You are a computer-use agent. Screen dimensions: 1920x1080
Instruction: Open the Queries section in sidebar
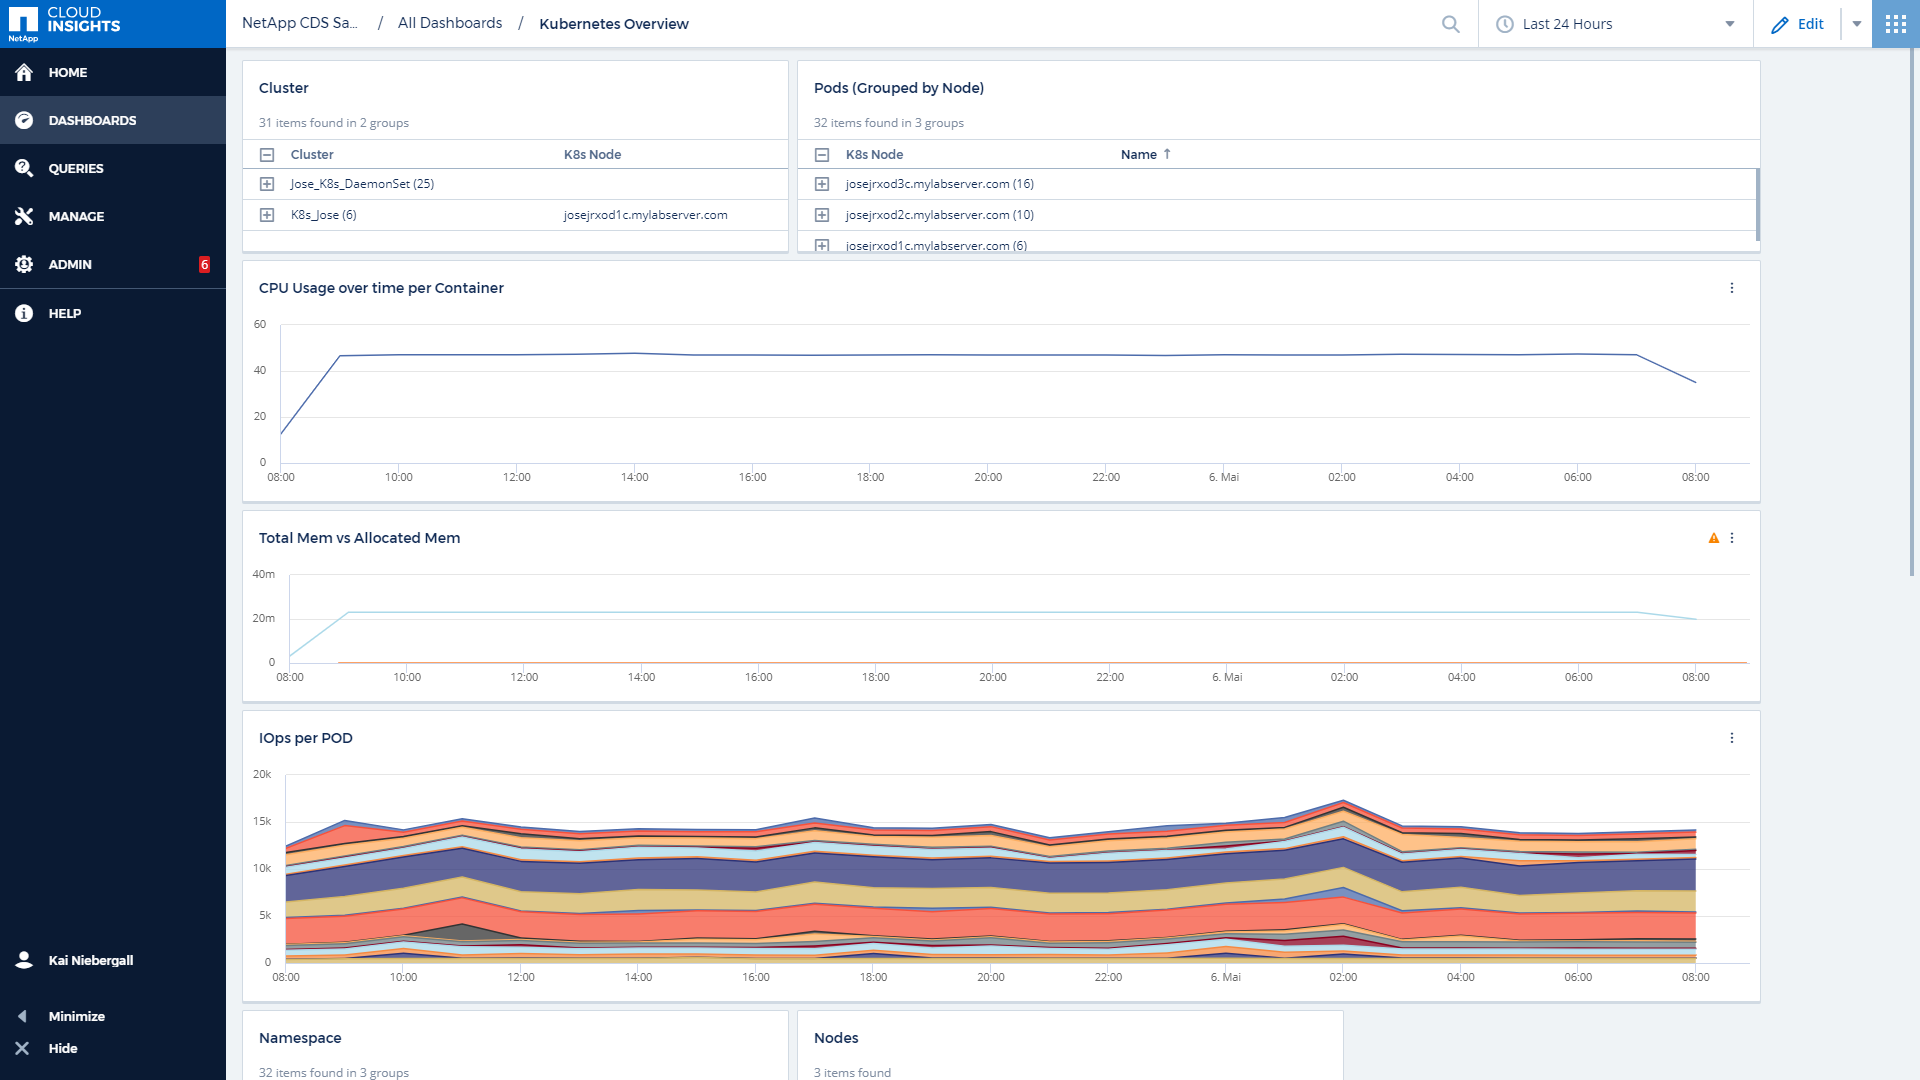point(76,168)
